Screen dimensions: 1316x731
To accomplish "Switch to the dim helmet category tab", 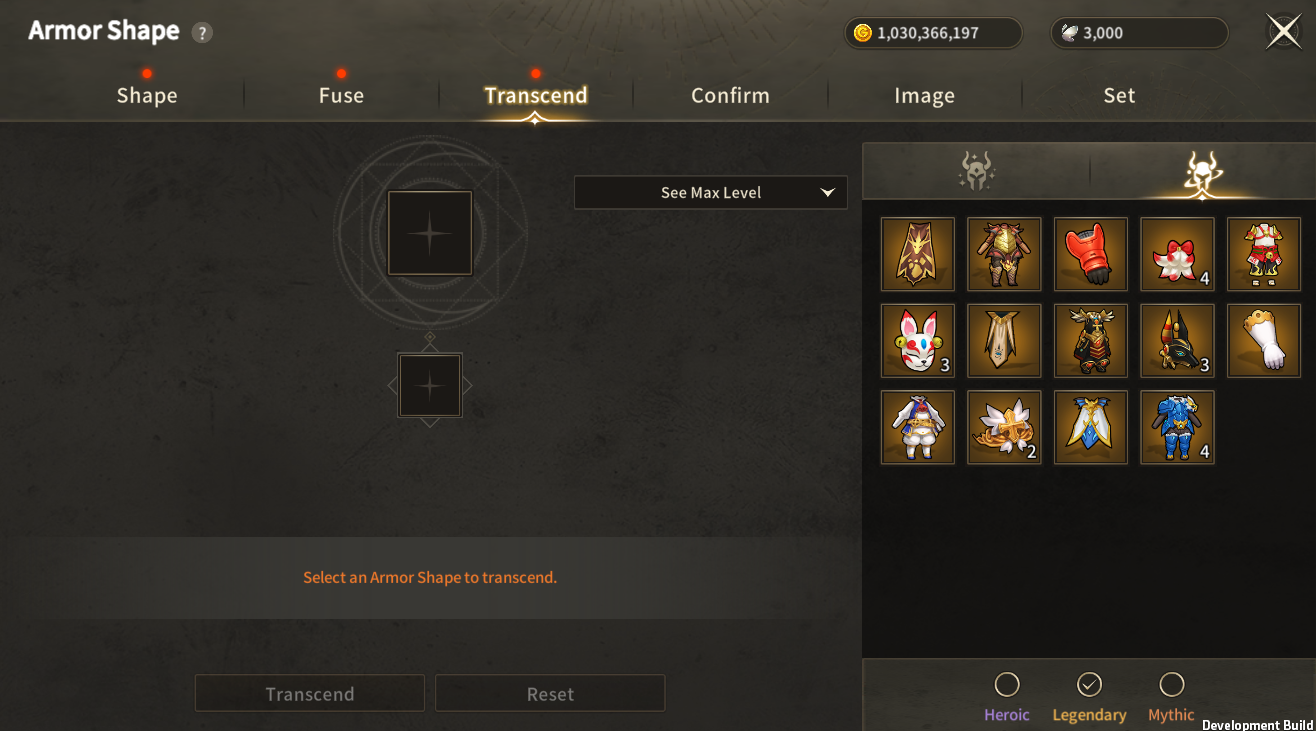I will tap(975, 171).
